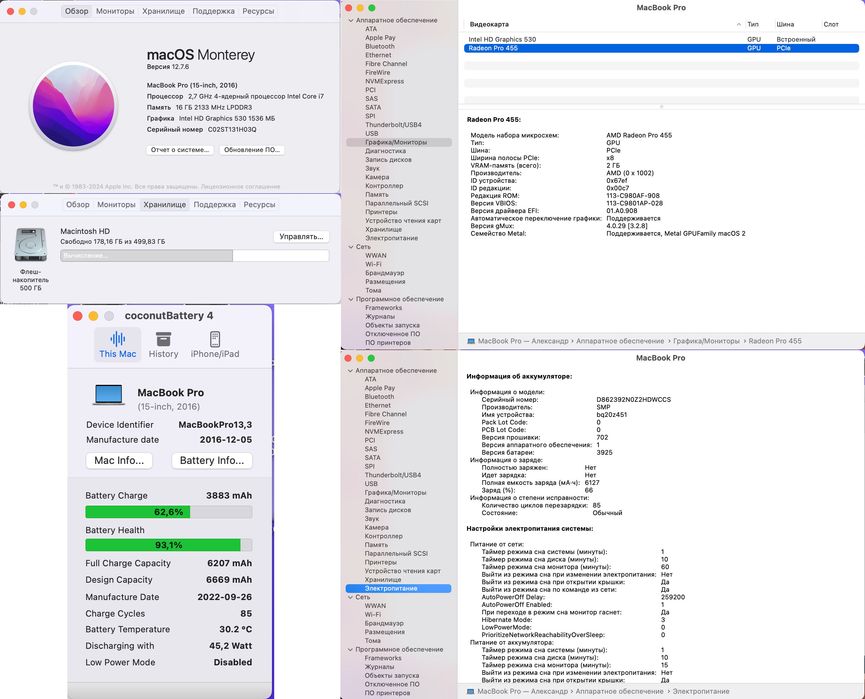Collapse Программное обеспечение in power window sidebar
The image size is (865, 699).
350,649
